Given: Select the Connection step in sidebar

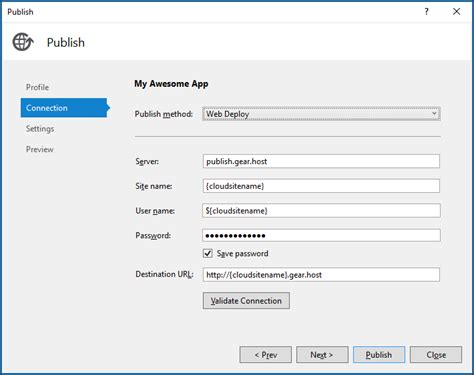Looking at the screenshot, I should point(64,108).
